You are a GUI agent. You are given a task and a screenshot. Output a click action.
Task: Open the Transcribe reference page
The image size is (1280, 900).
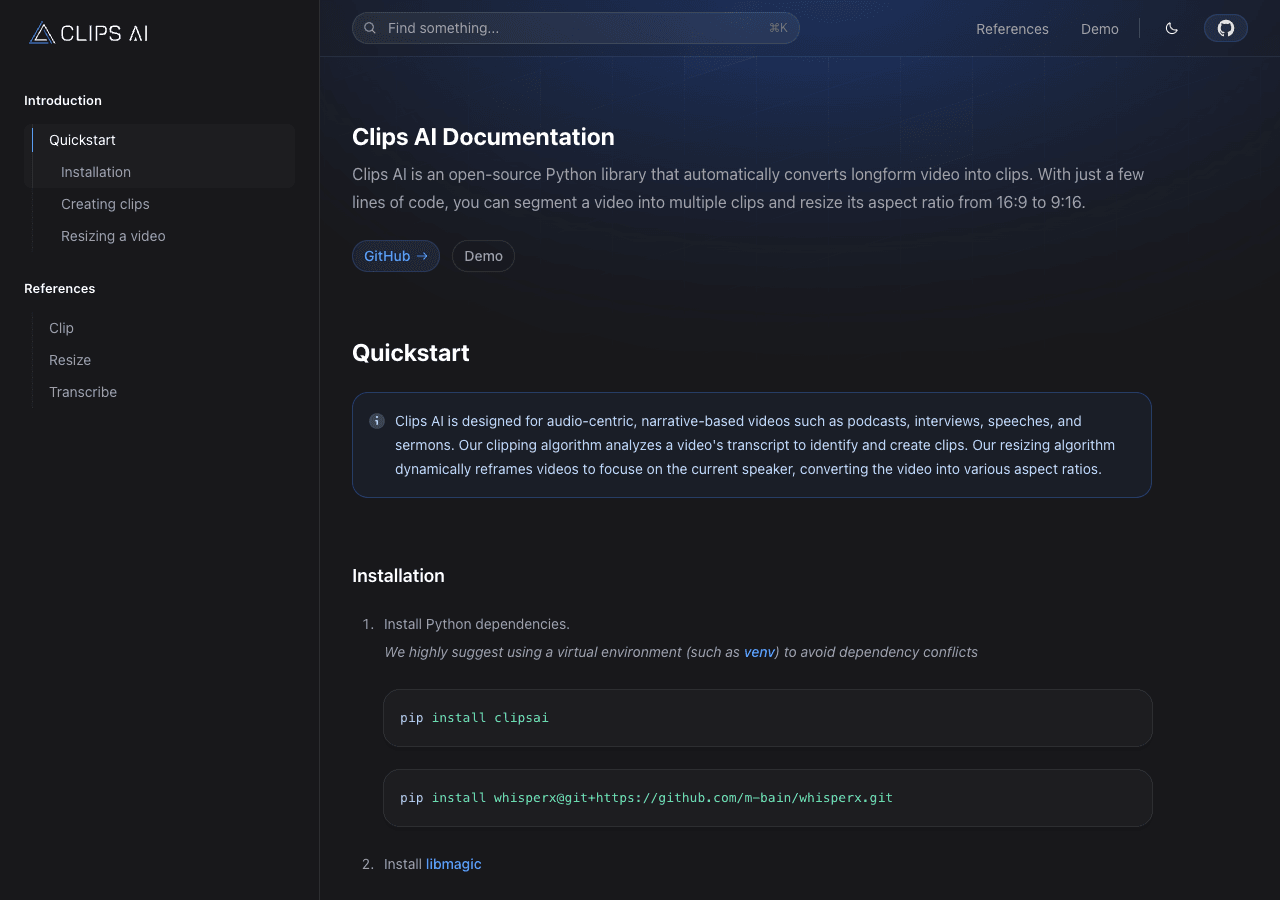pos(83,392)
